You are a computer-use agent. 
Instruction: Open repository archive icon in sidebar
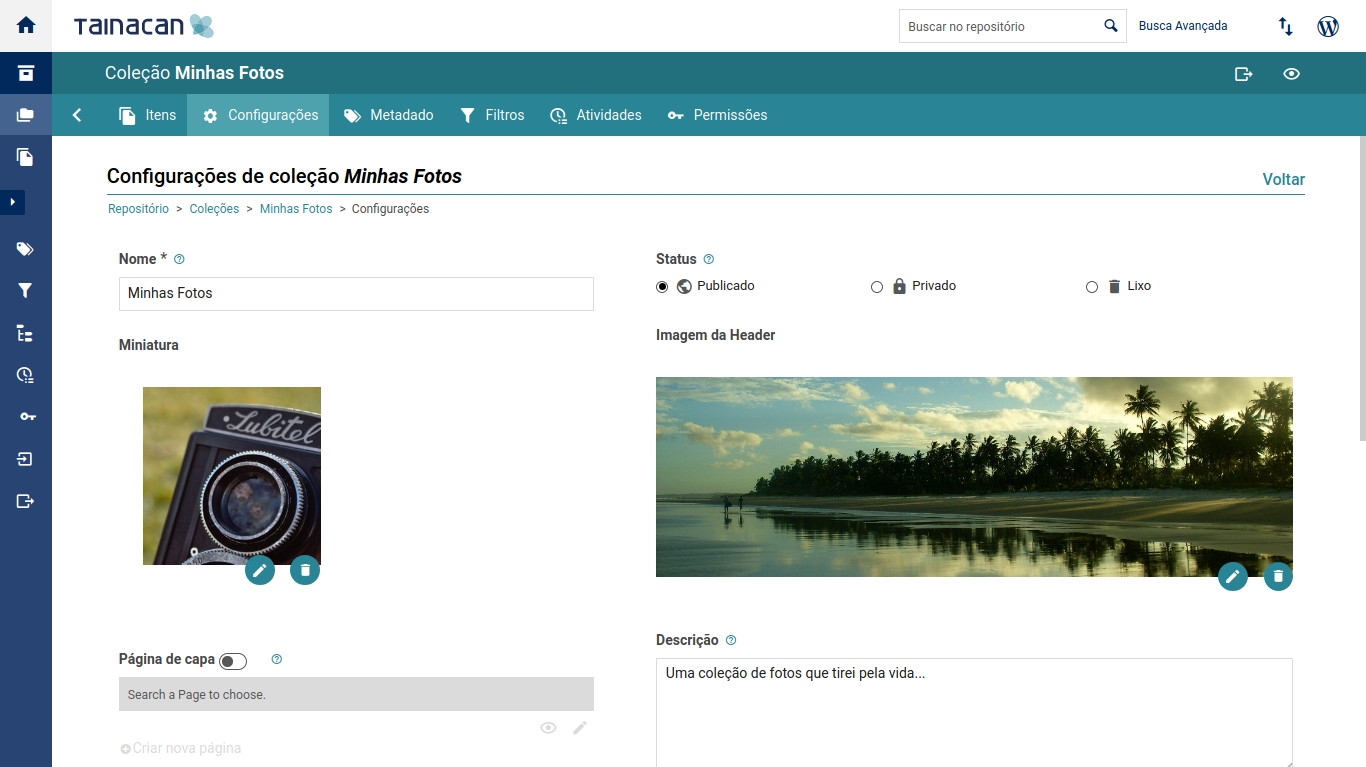click(x=26, y=73)
